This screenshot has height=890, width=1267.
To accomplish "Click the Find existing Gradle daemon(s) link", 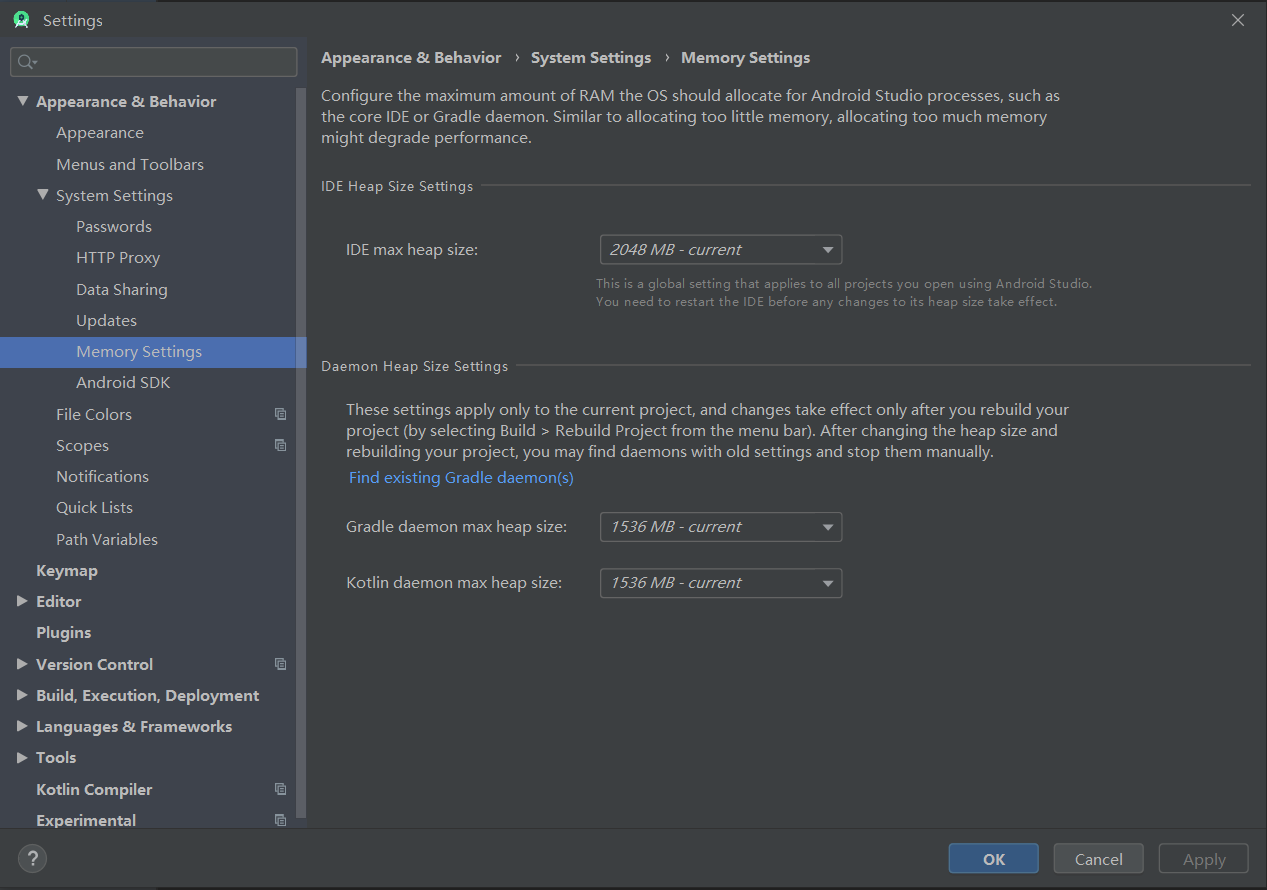I will pos(461,478).
